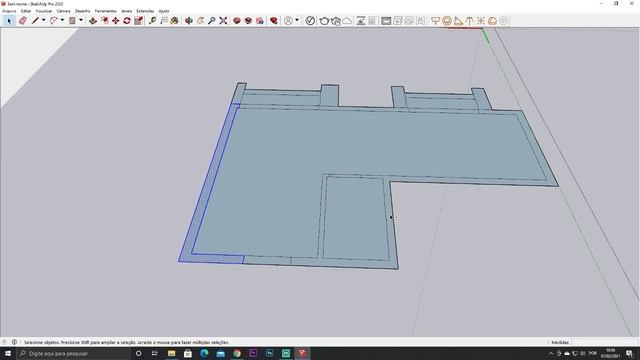Select the Offset tool
This screenshot has height=360, width=640.
[104, 20]
